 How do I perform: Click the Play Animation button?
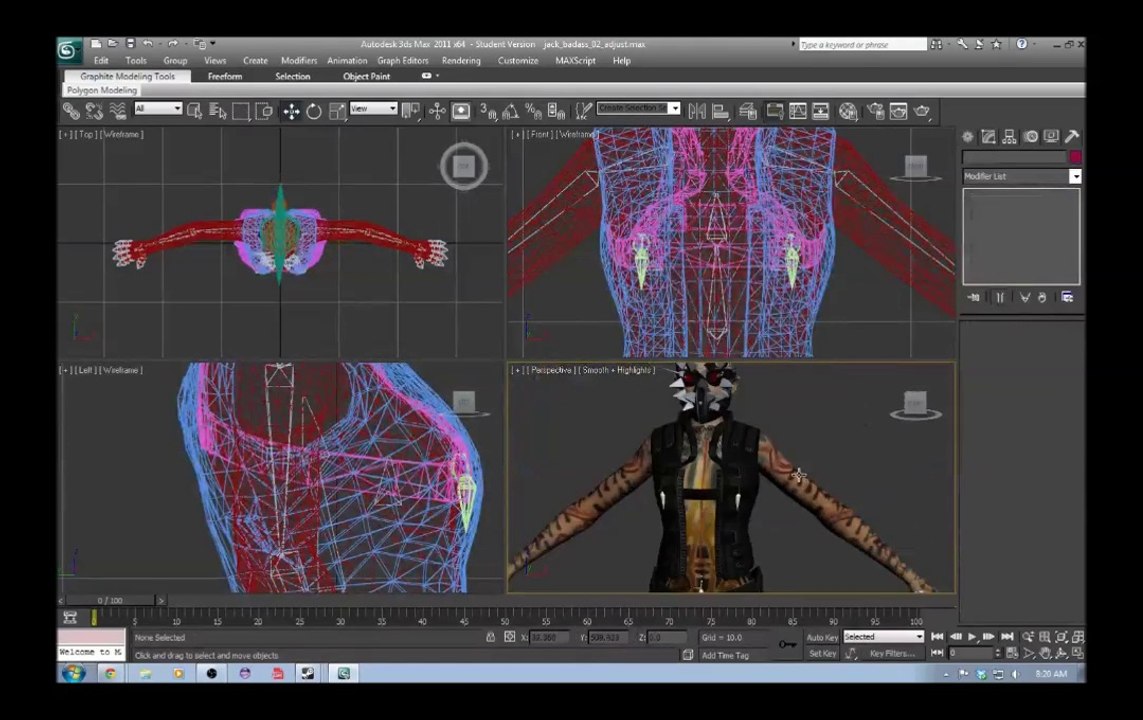[972, 637]
